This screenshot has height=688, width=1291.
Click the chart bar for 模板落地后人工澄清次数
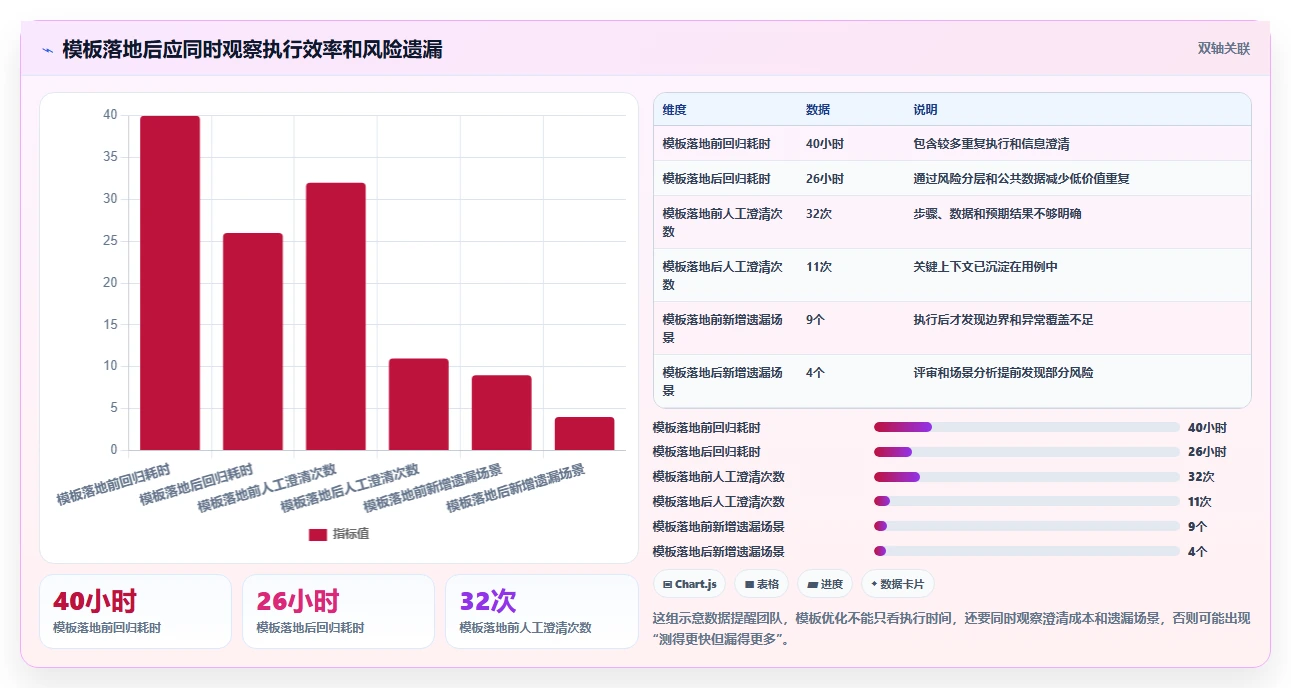[x=419, y=404]
